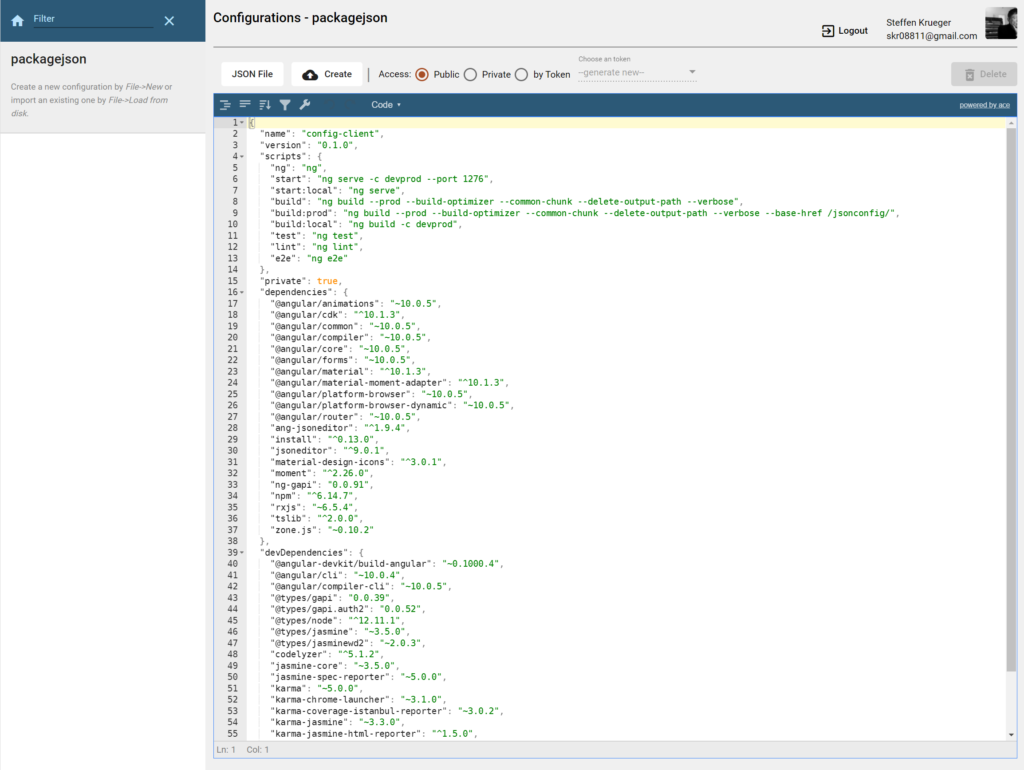
Task: Open the token chooser dropdown
Action: [x=637, y=72]
